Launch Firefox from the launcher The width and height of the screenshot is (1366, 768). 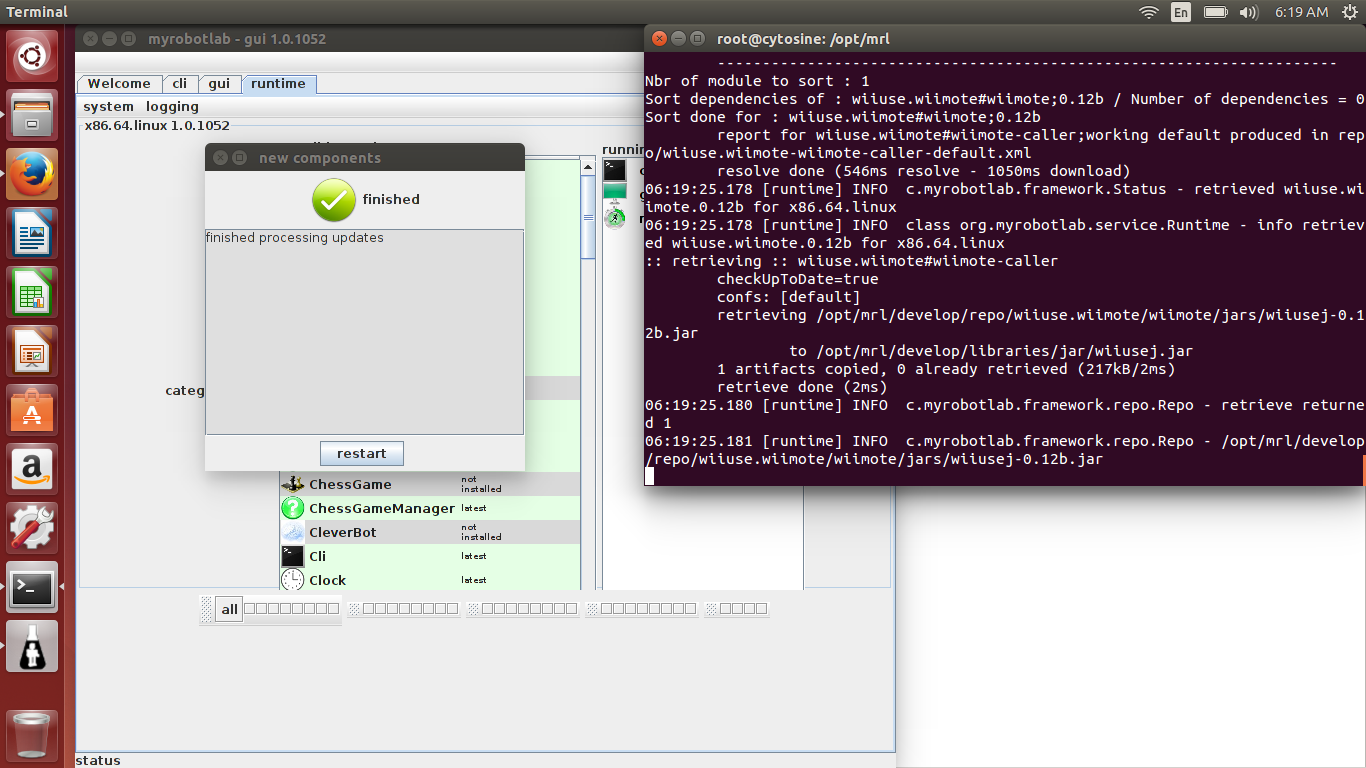32,174
